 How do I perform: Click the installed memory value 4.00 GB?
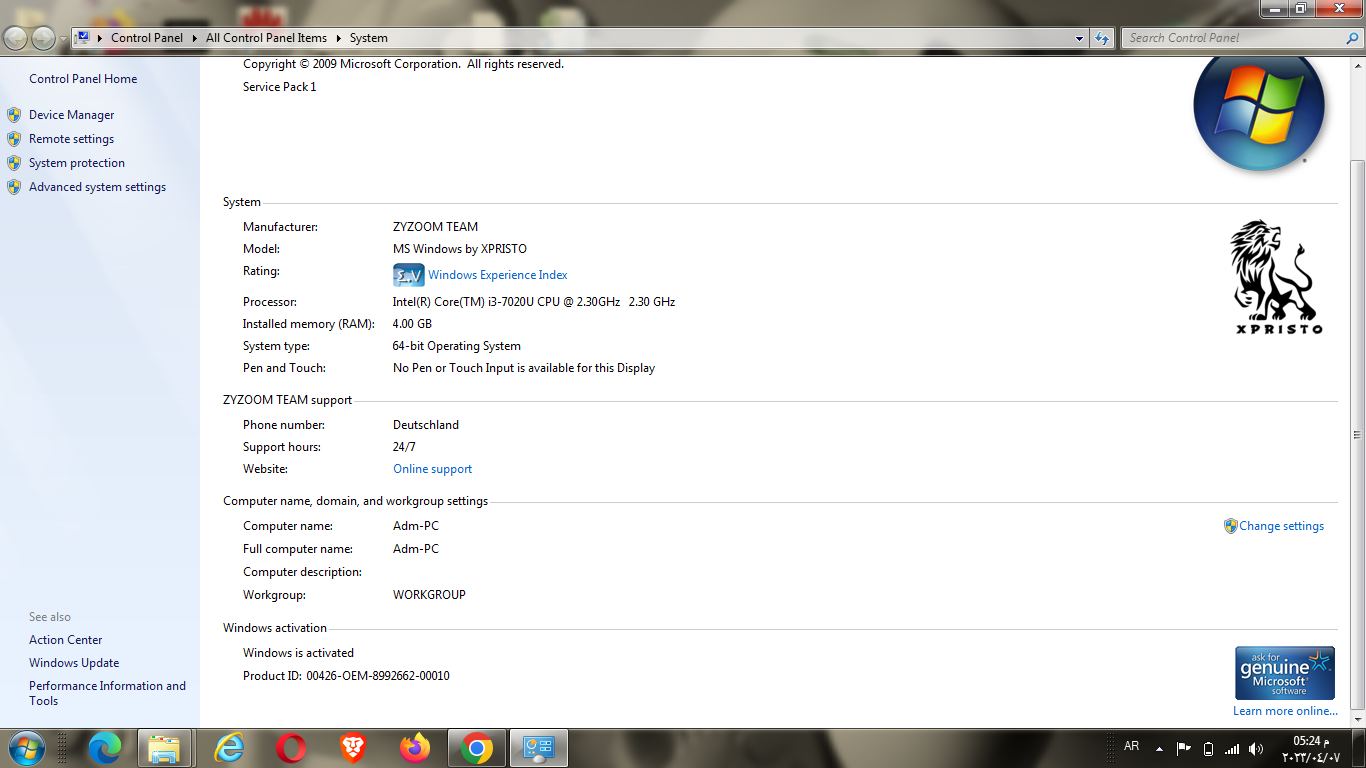coord(412,324)
